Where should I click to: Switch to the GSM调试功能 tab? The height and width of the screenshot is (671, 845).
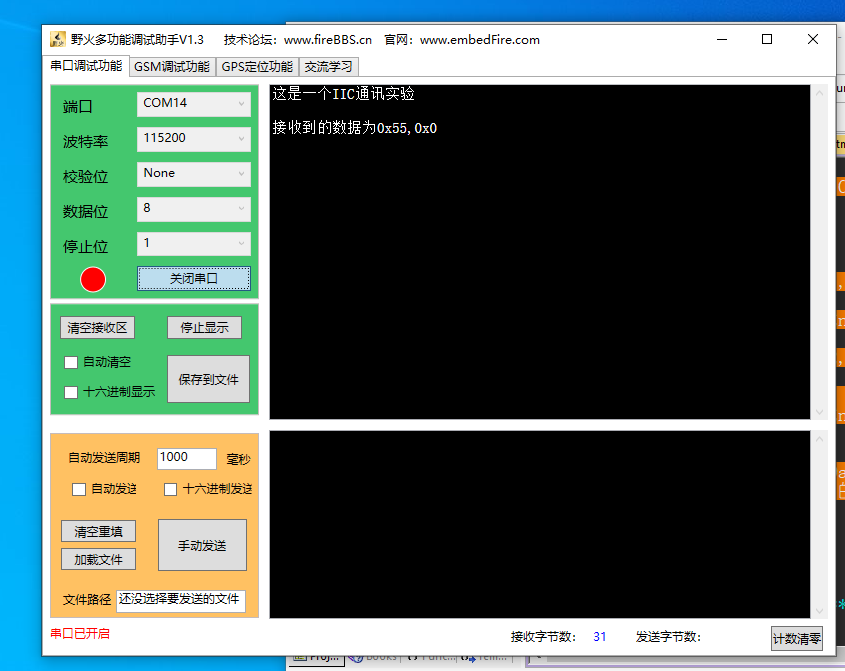172,67
